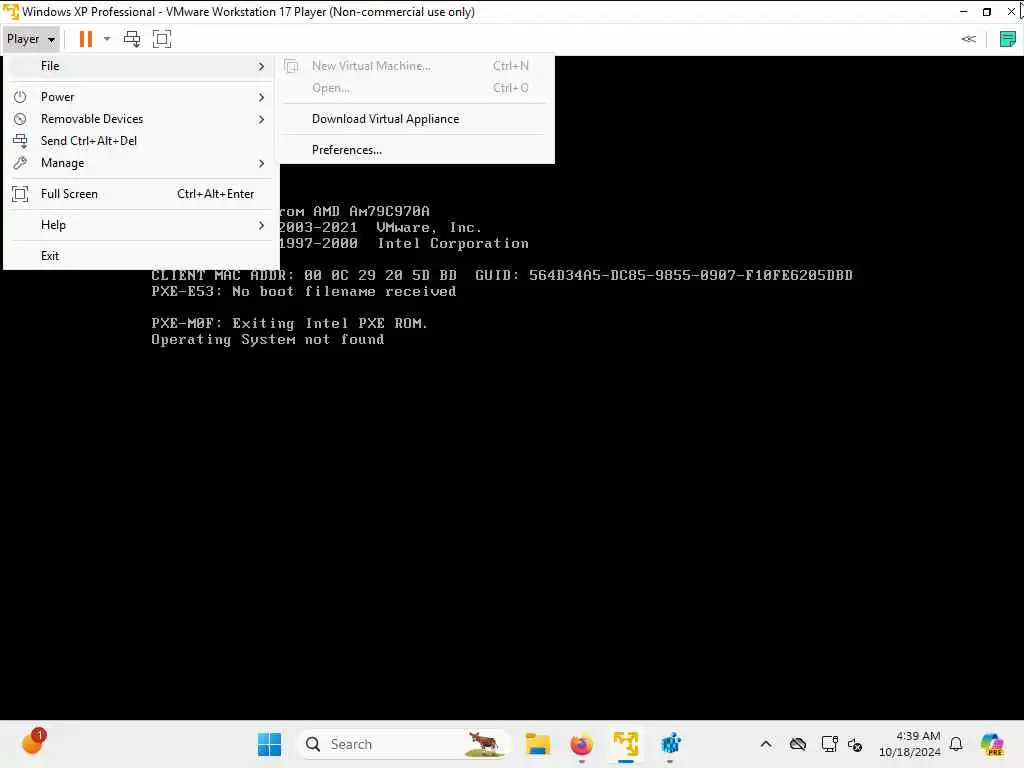Open Firefox from the taskbar
Screen dimensions: 1024x768
(x=581, y=744)
